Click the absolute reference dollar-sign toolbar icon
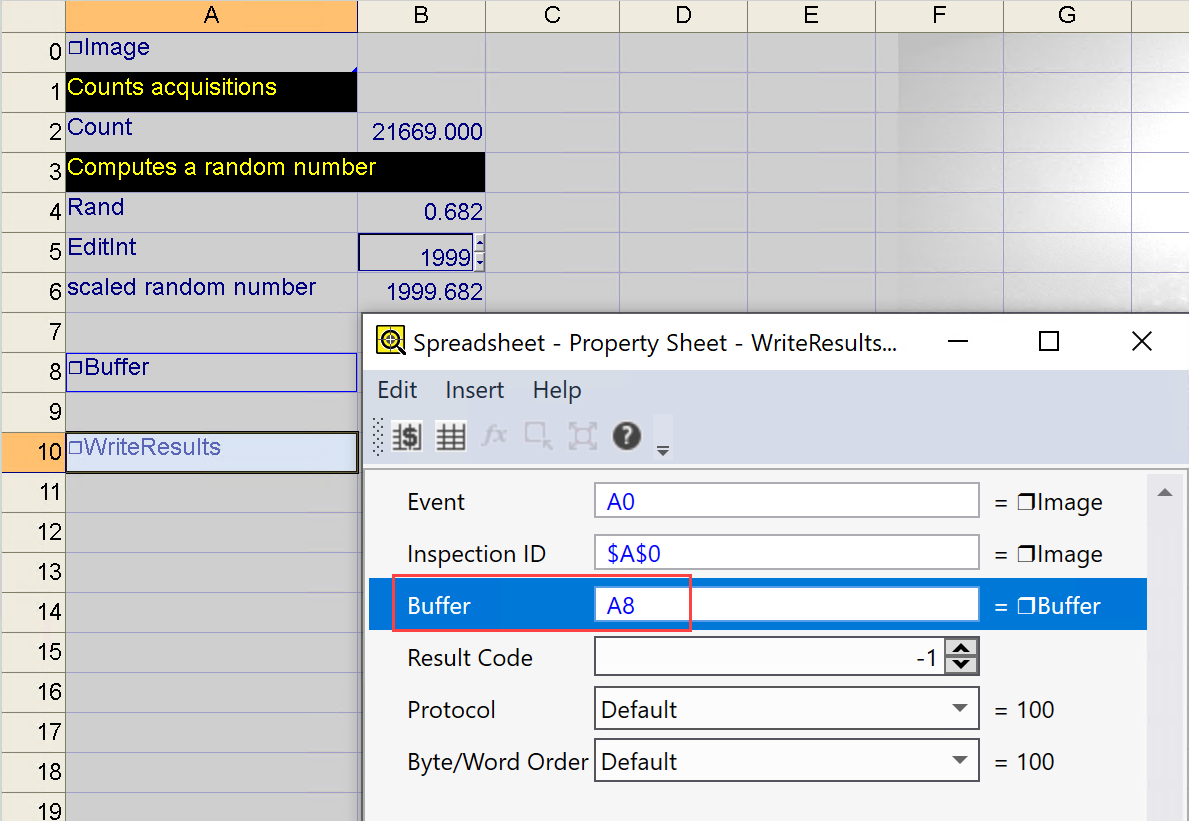Image resolution: width=1189 pixels, height=821 pixels. (406, 437)
